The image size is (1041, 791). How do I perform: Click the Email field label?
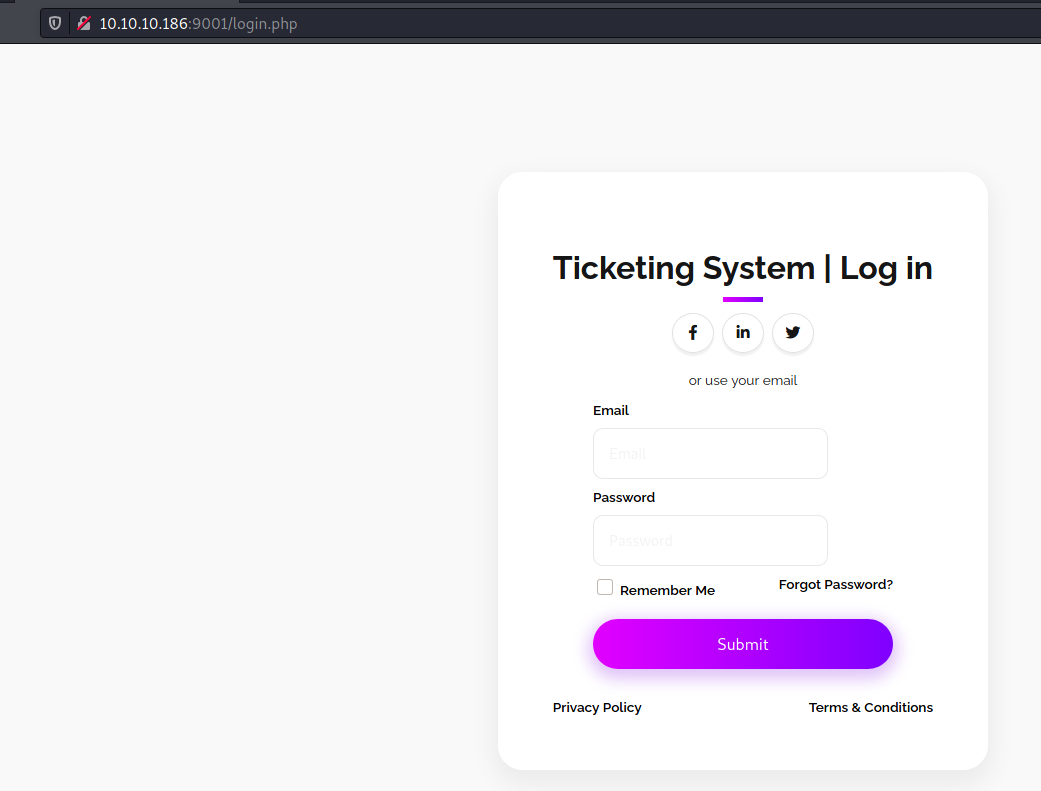pyautogui.click(x=611, y=410)
